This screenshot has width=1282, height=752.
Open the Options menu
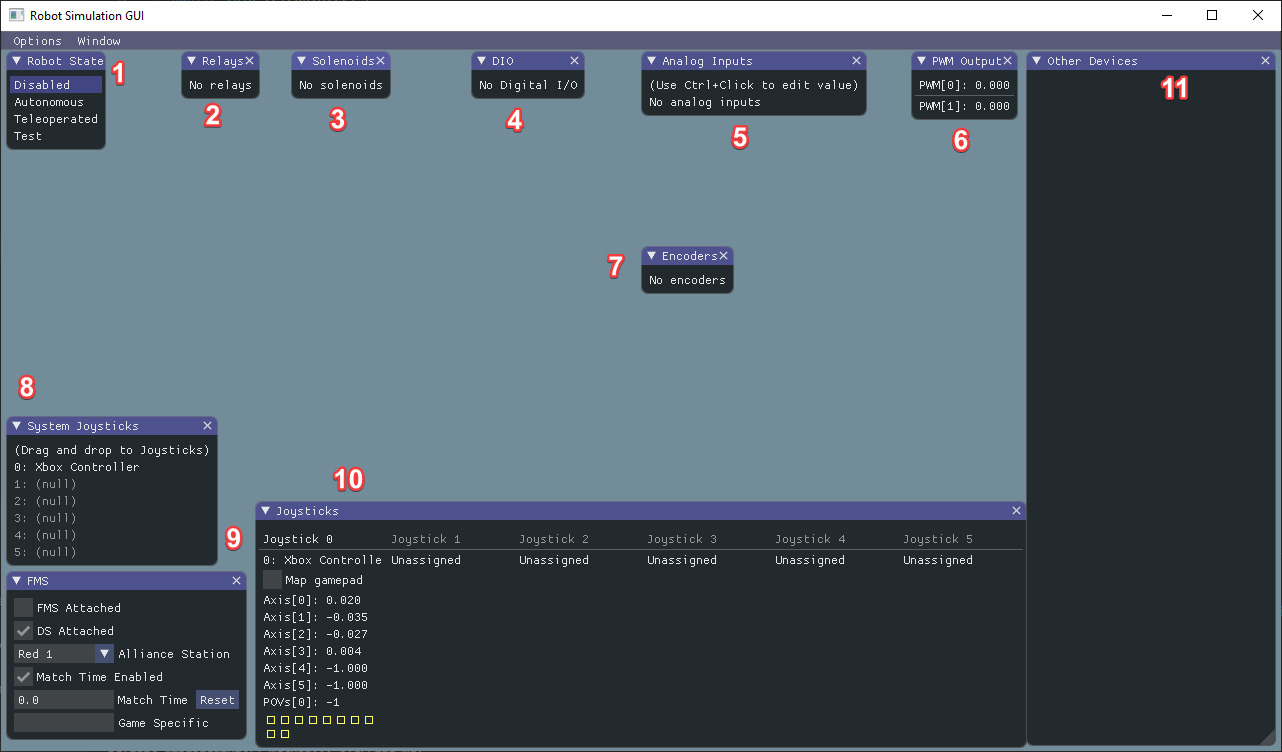[36, 40]
